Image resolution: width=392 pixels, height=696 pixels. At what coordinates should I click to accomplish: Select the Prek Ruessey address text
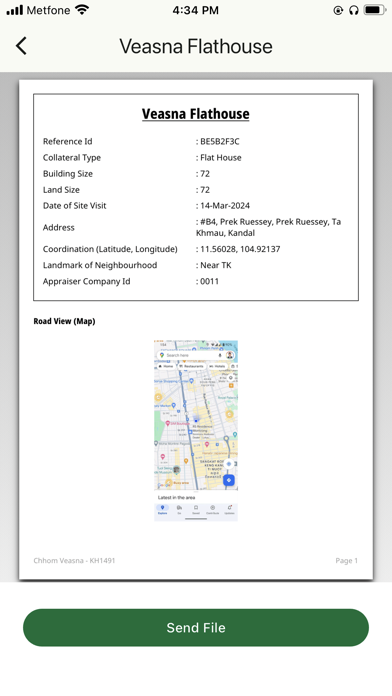[x=269, y=227]
